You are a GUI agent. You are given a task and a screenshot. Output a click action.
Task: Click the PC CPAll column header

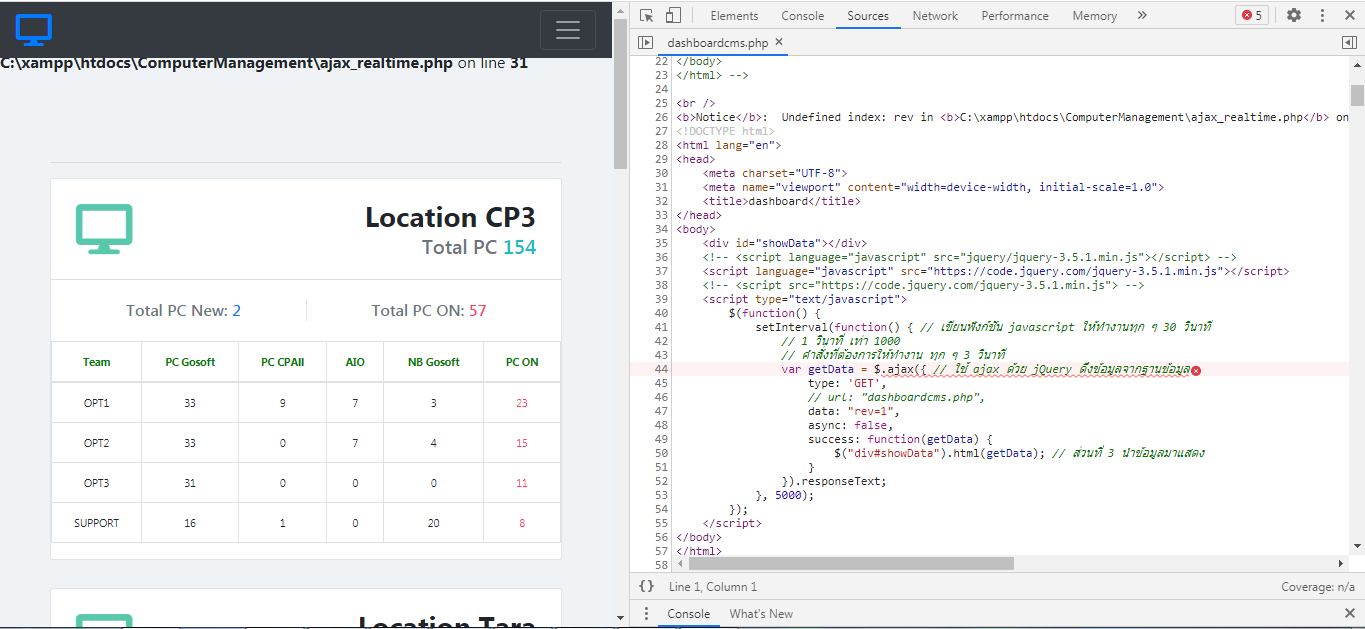(x=282, y=362)
